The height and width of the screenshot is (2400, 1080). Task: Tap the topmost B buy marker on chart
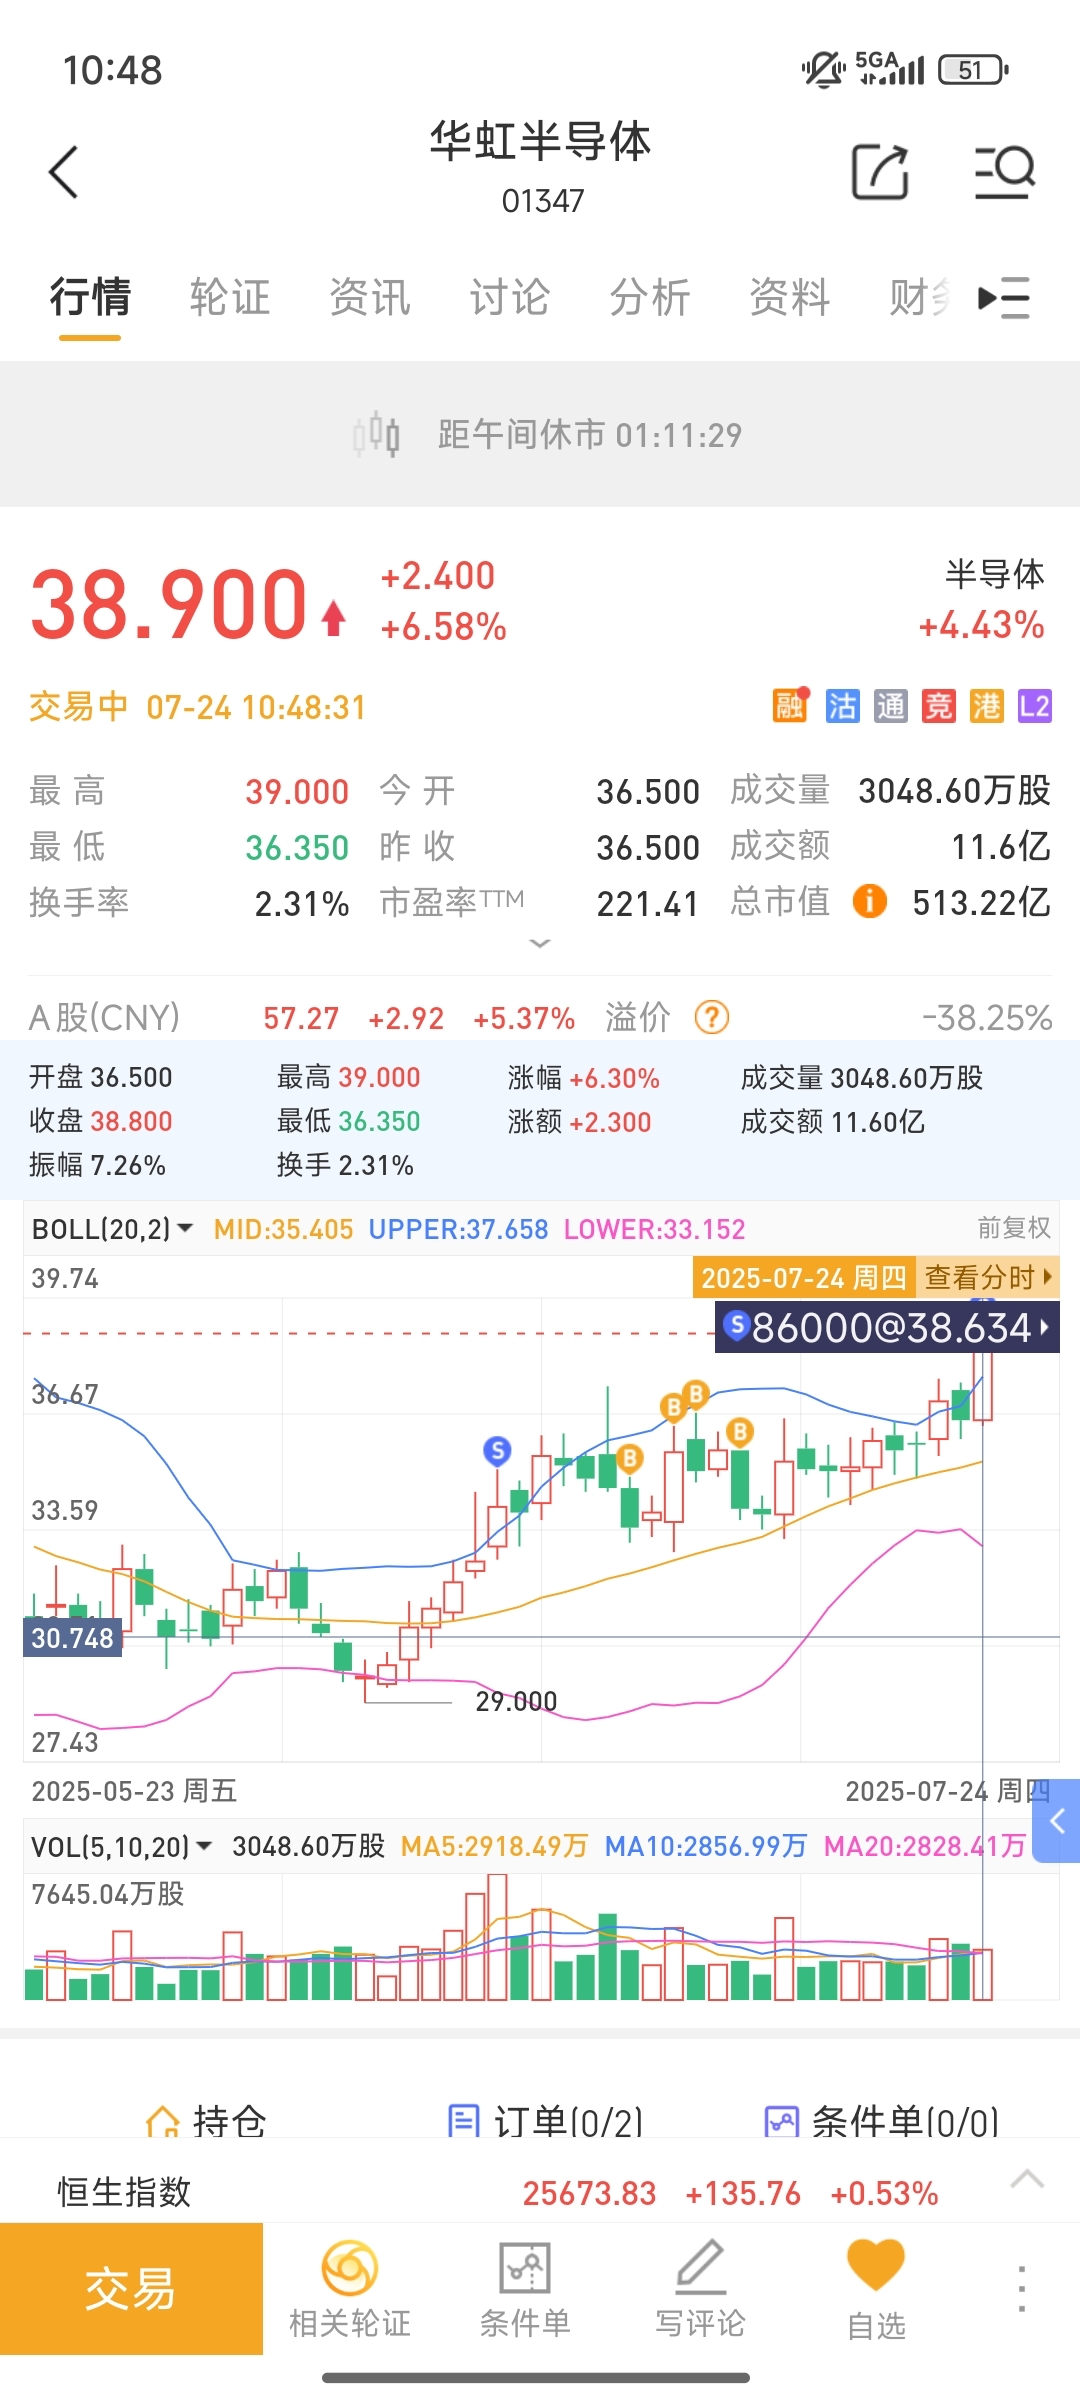tap(696, 1393)
